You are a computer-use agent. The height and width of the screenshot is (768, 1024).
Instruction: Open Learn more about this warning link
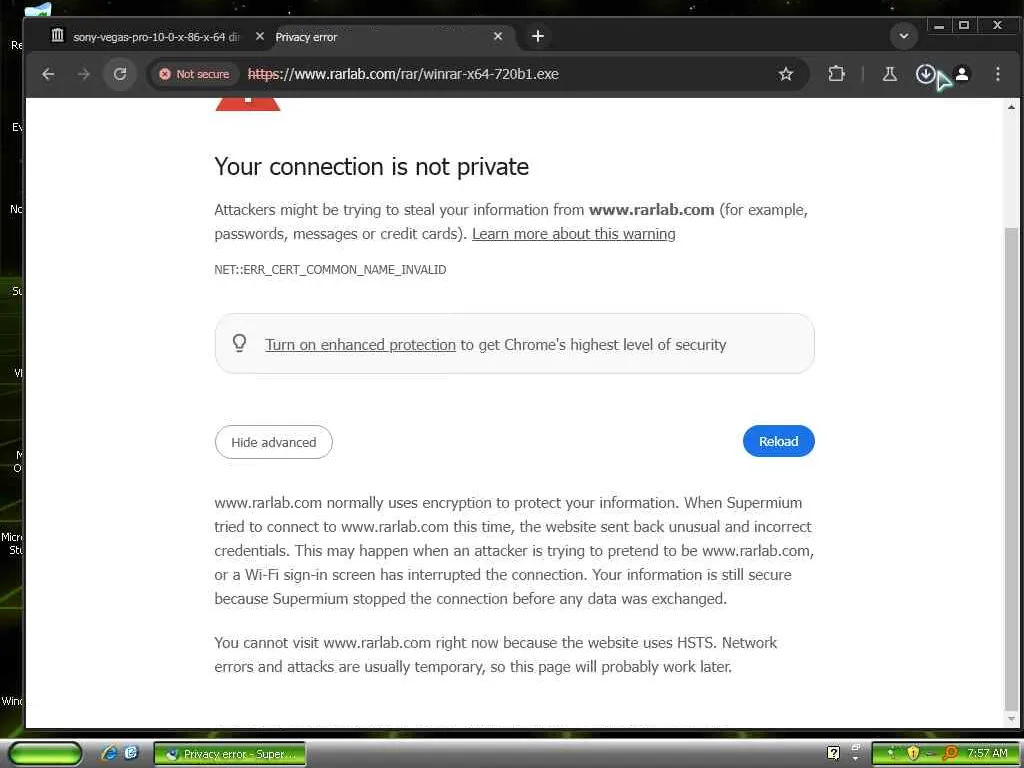[573, 234]
